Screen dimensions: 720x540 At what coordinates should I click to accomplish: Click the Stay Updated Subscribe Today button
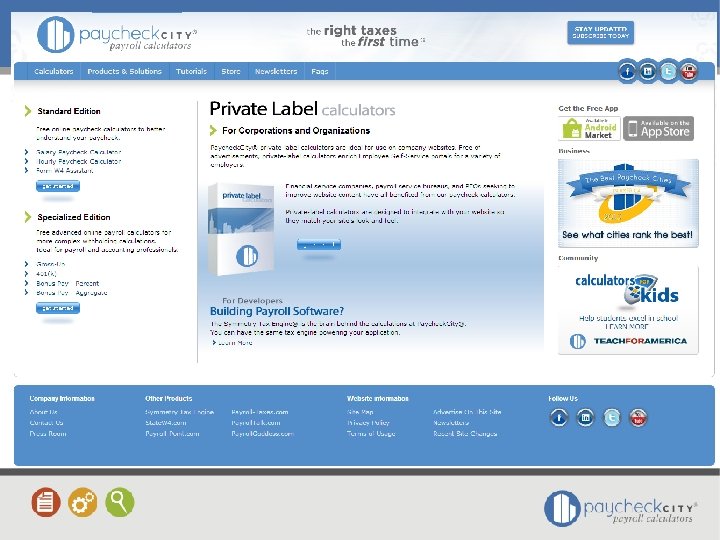[x=601, y=32]
